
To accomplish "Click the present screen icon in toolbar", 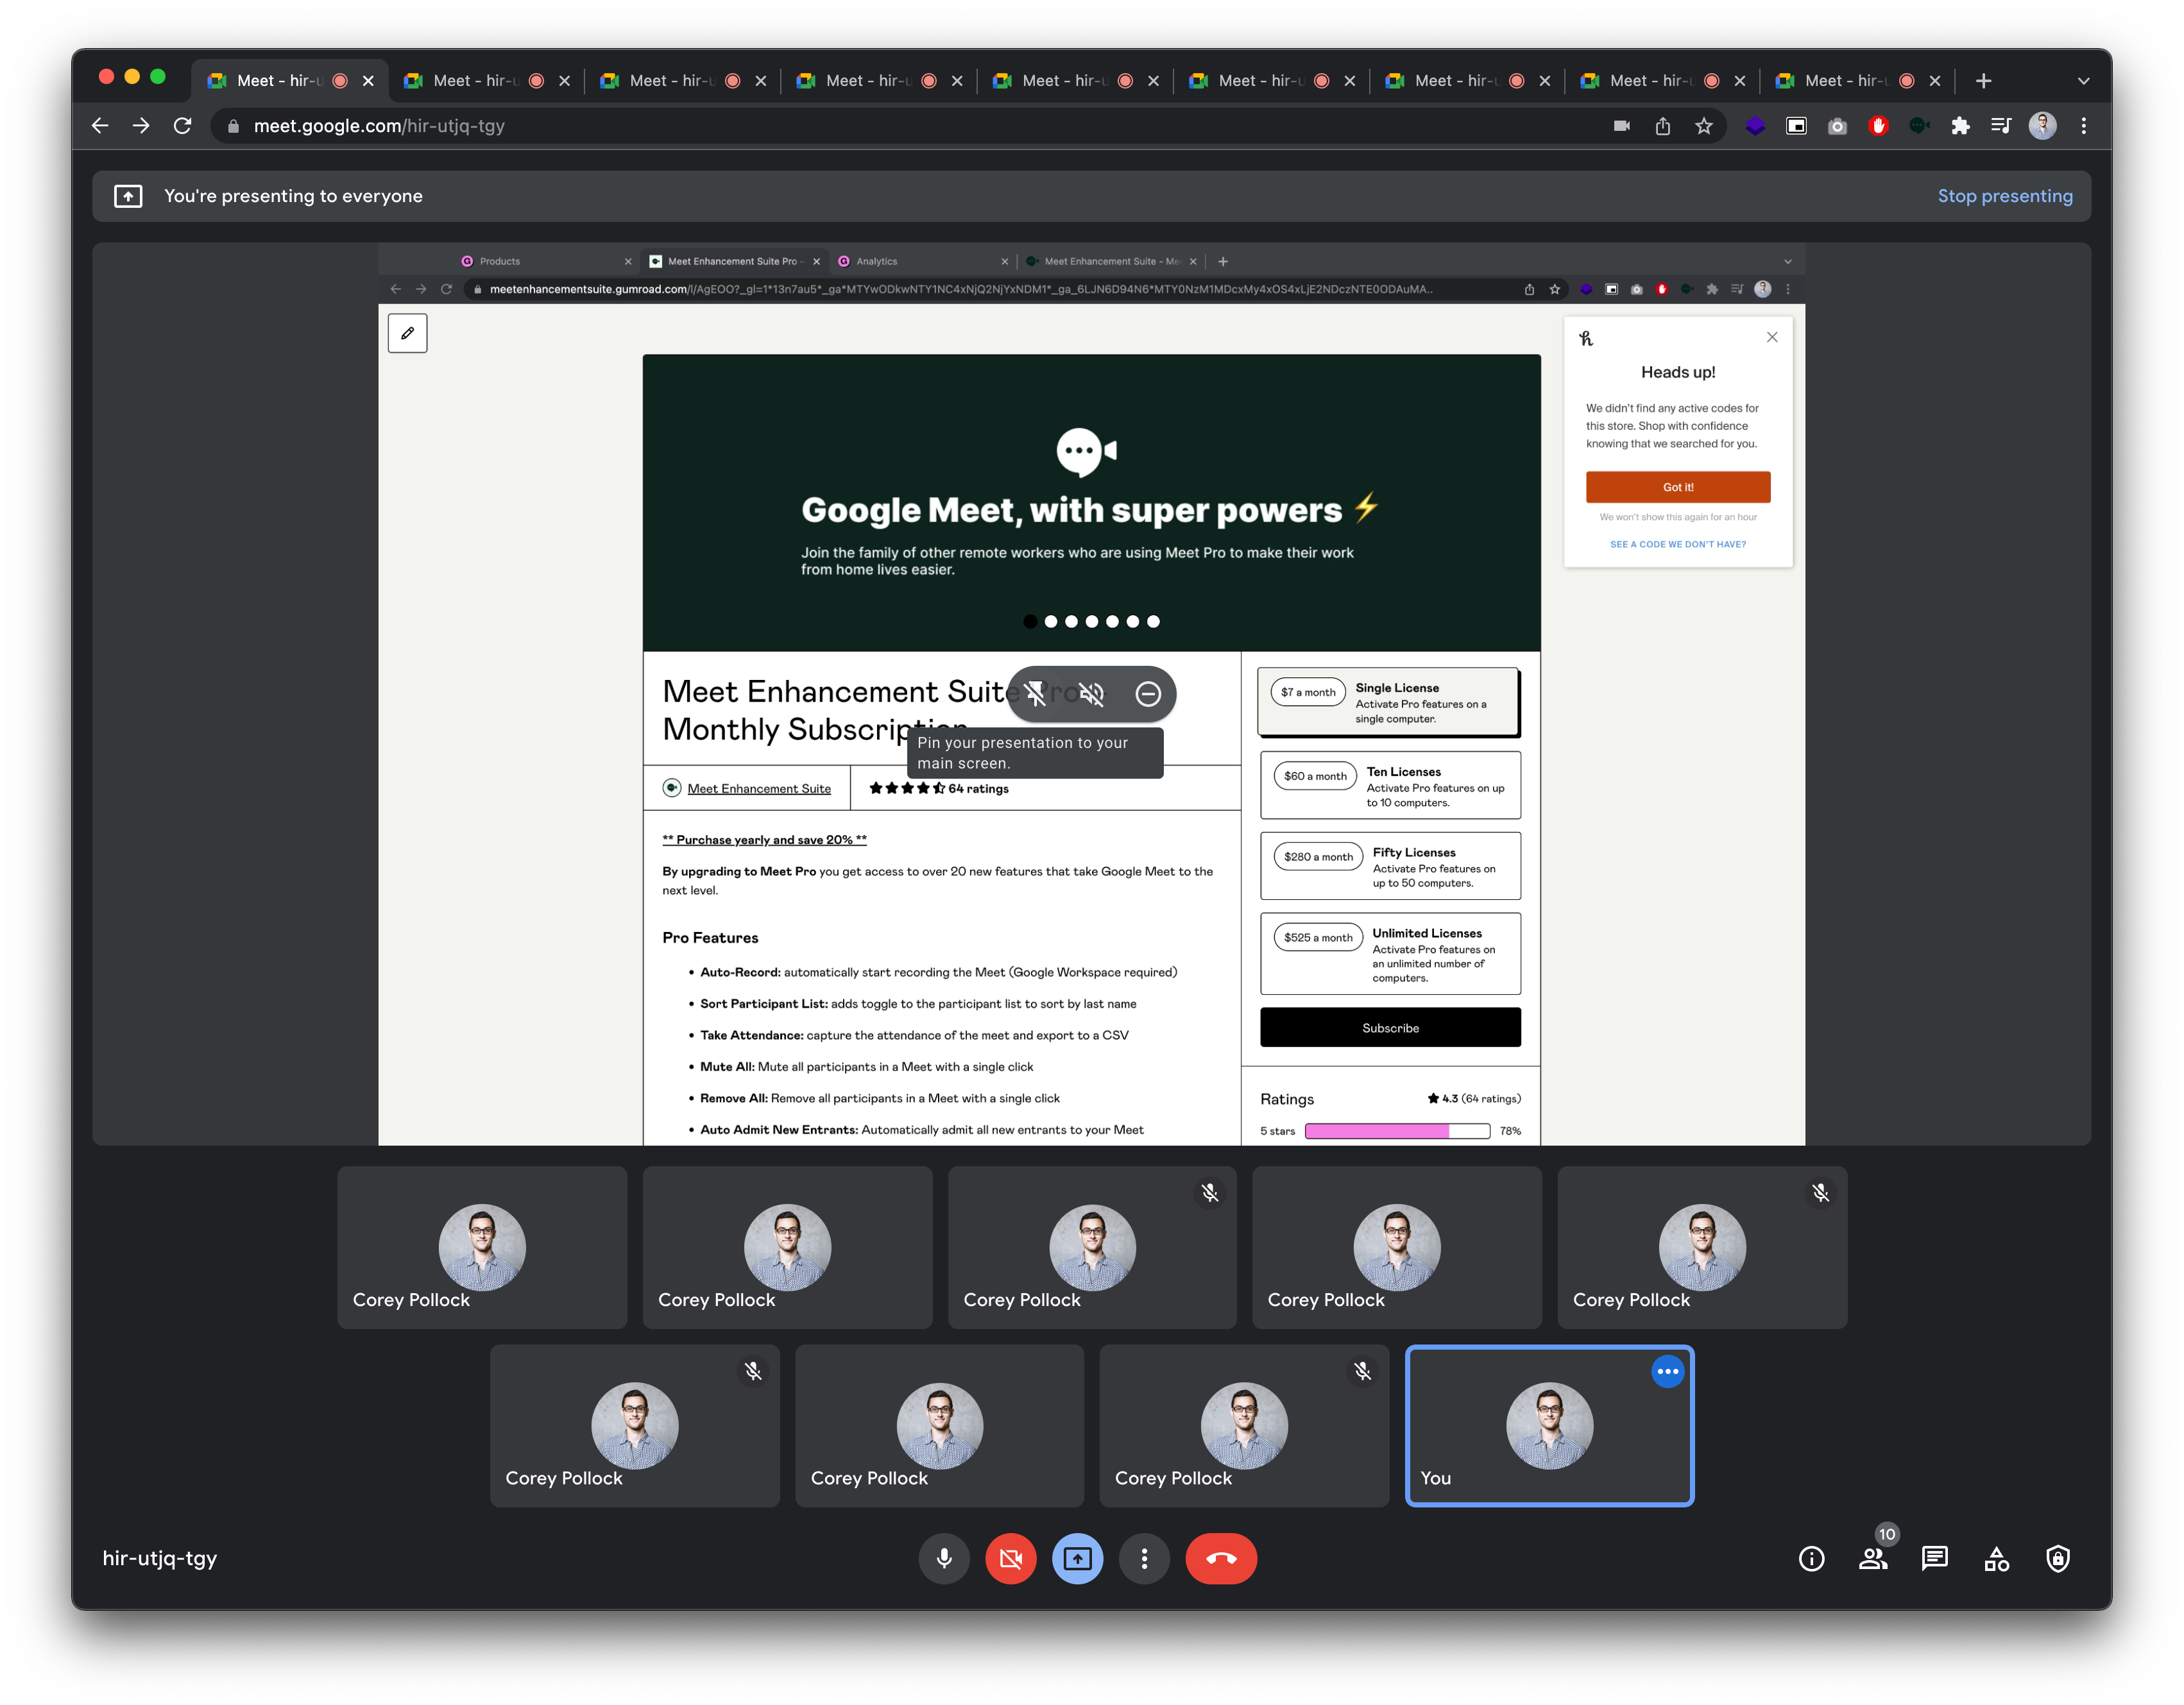I will click(1078, 1558).
